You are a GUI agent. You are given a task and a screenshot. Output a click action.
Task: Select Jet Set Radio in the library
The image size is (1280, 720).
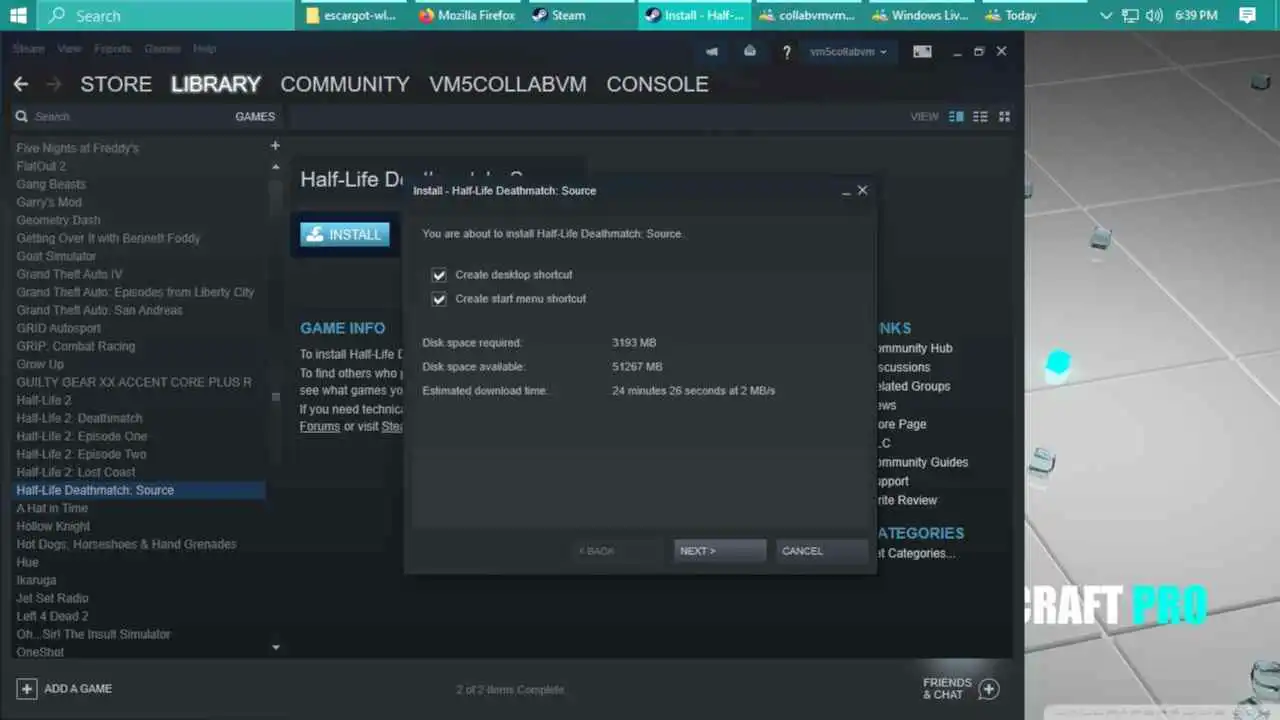pos(52,598)
